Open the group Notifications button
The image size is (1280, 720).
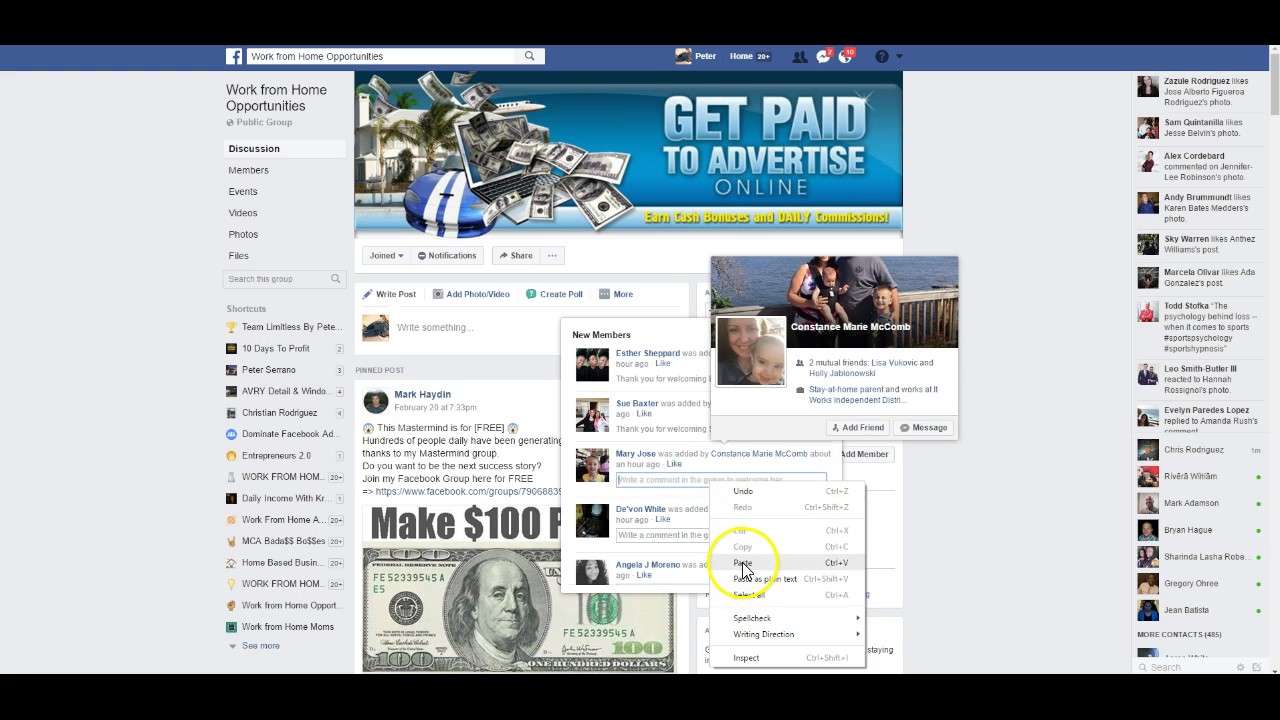(x=447, y=256)
